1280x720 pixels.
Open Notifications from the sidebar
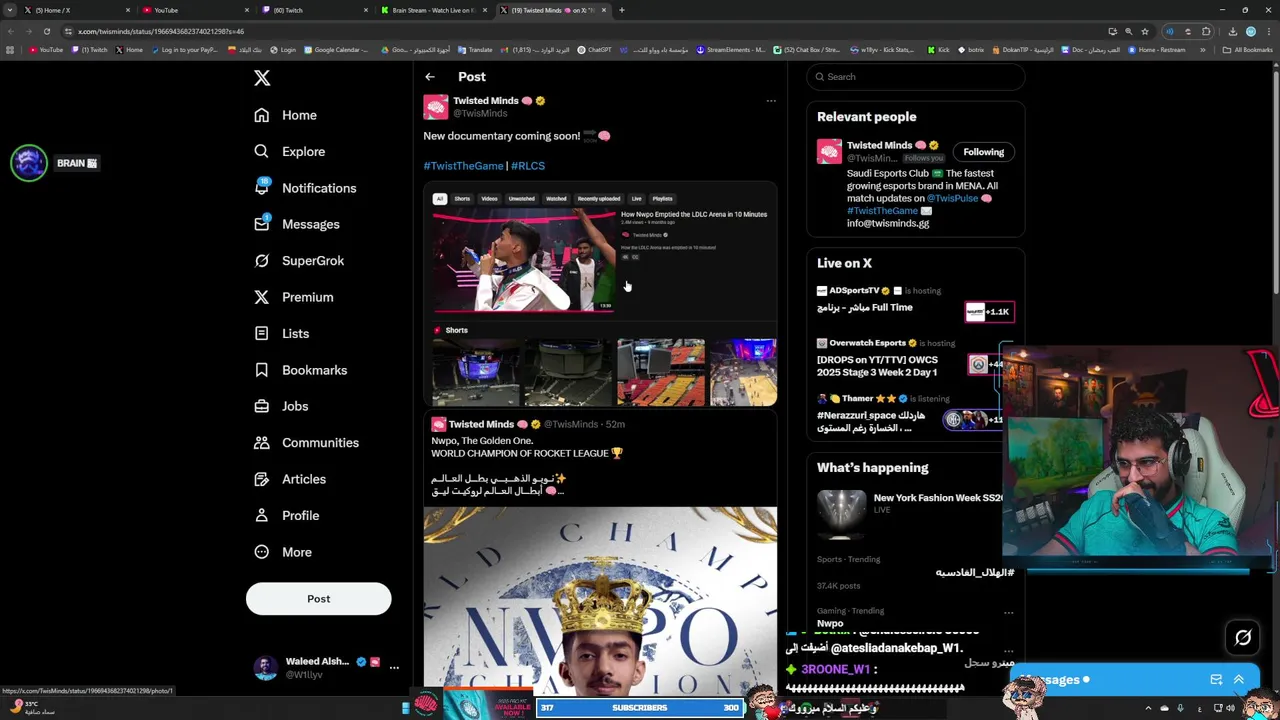point(305,188)
